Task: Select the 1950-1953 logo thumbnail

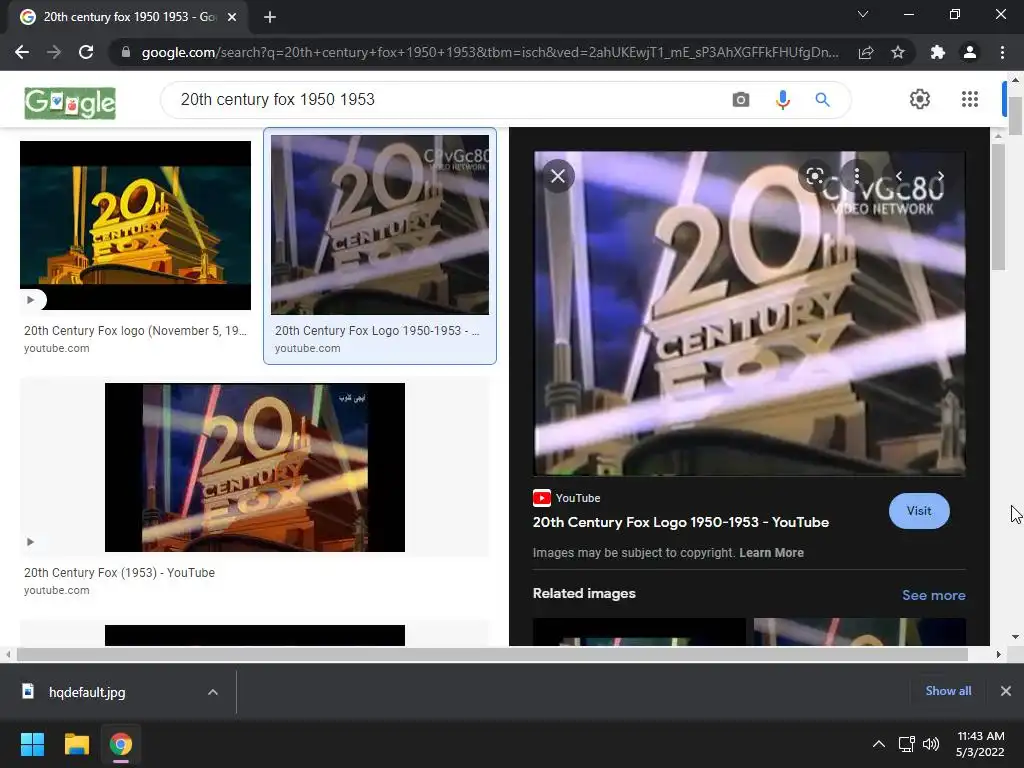Action: coord(379,225)
